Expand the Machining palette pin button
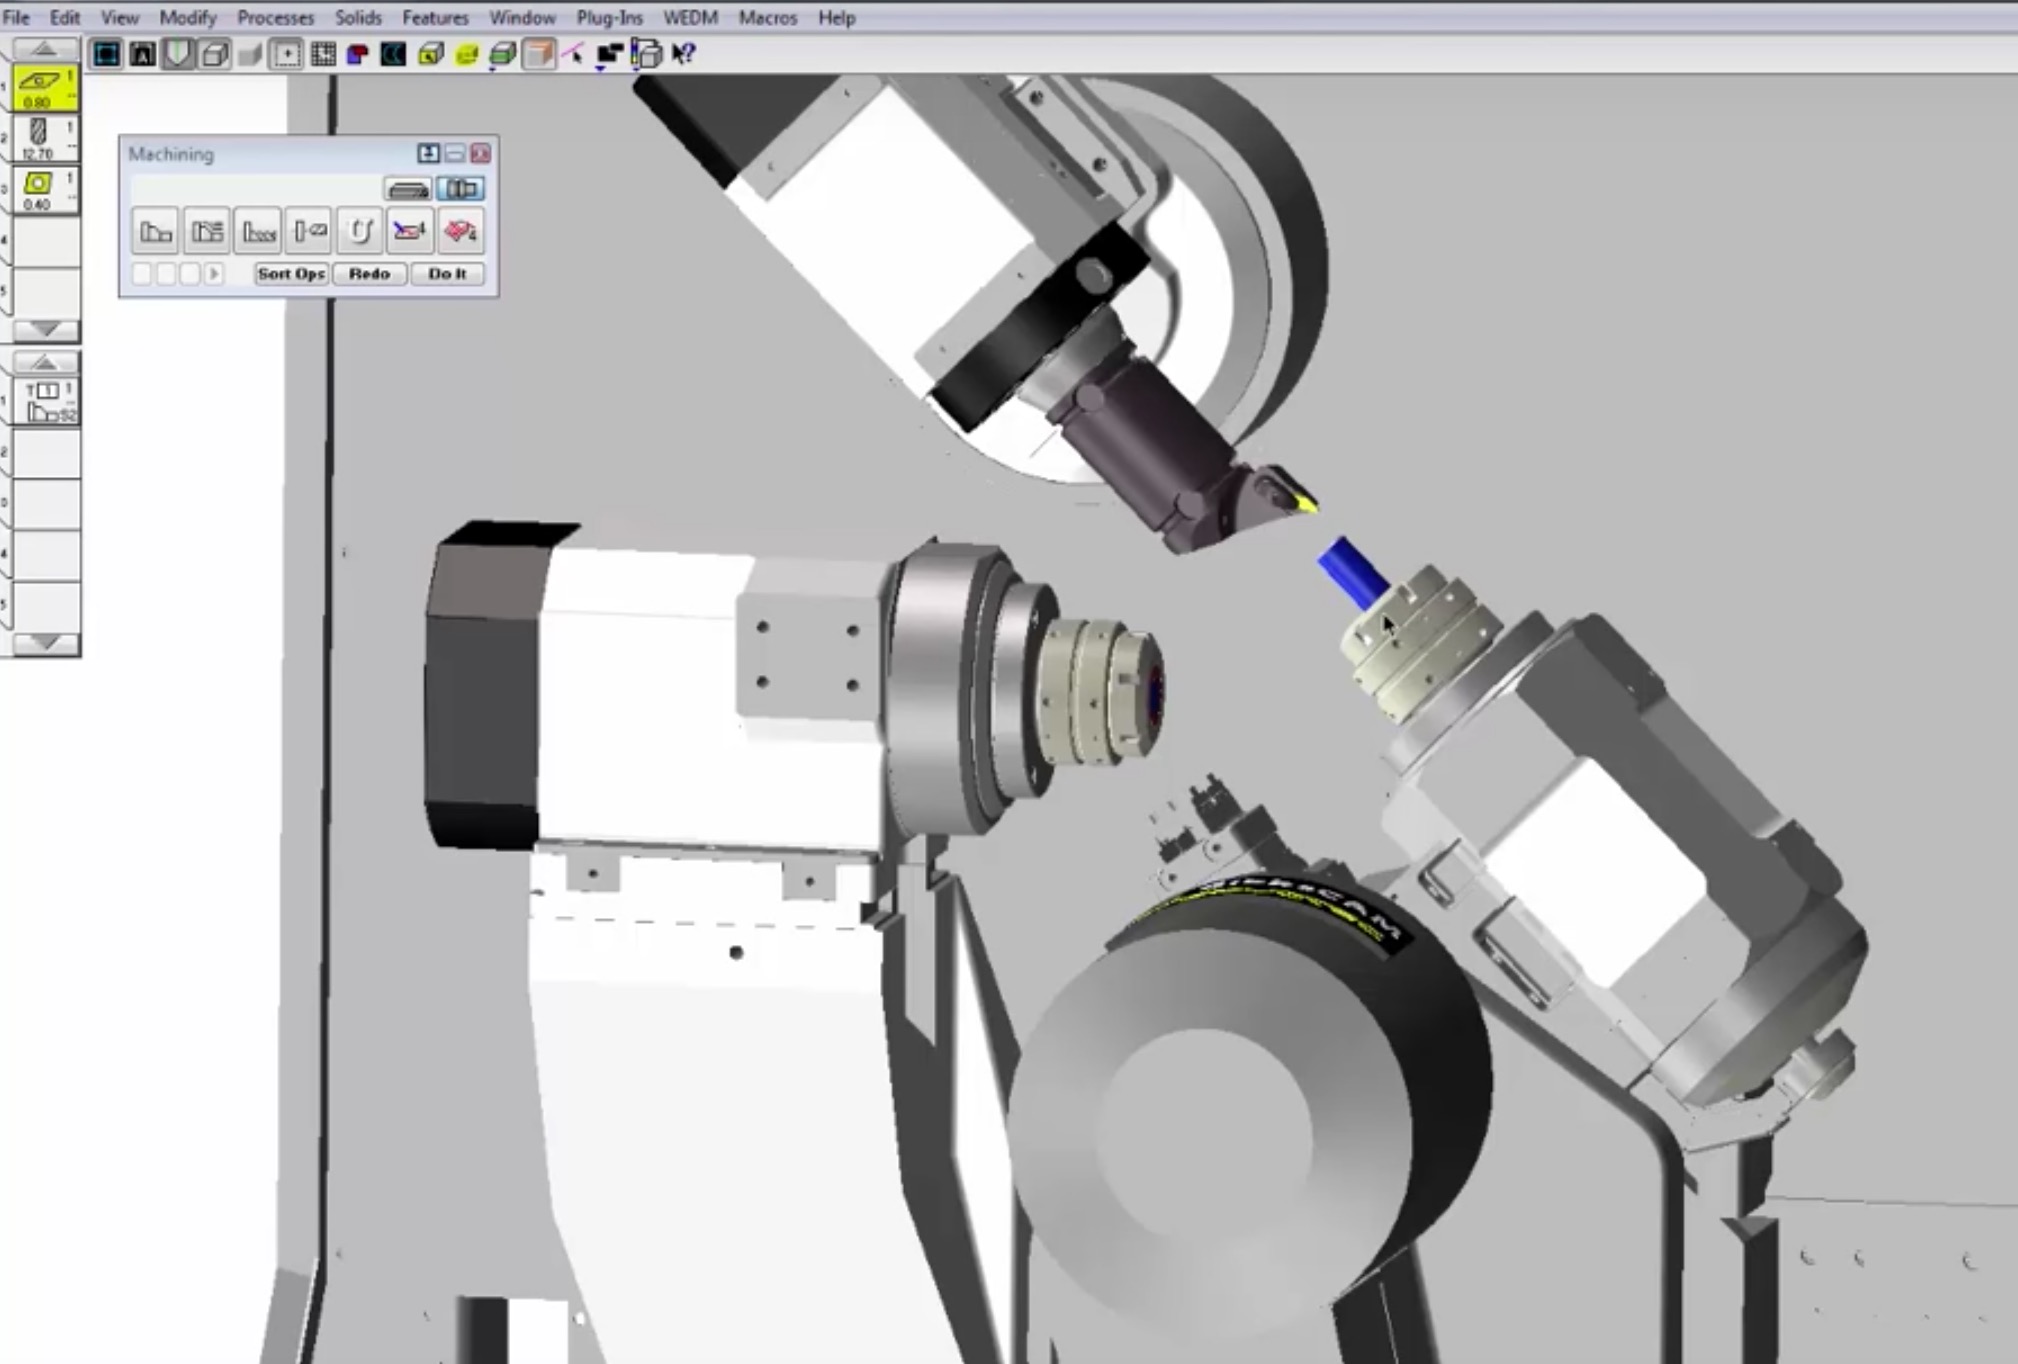 [x=428, y=153]
